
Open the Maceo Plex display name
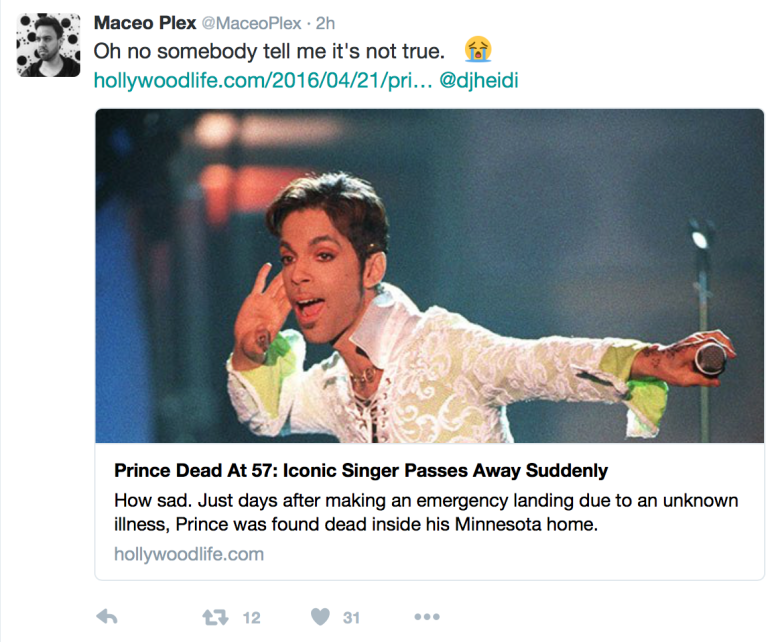coord(144,23)
